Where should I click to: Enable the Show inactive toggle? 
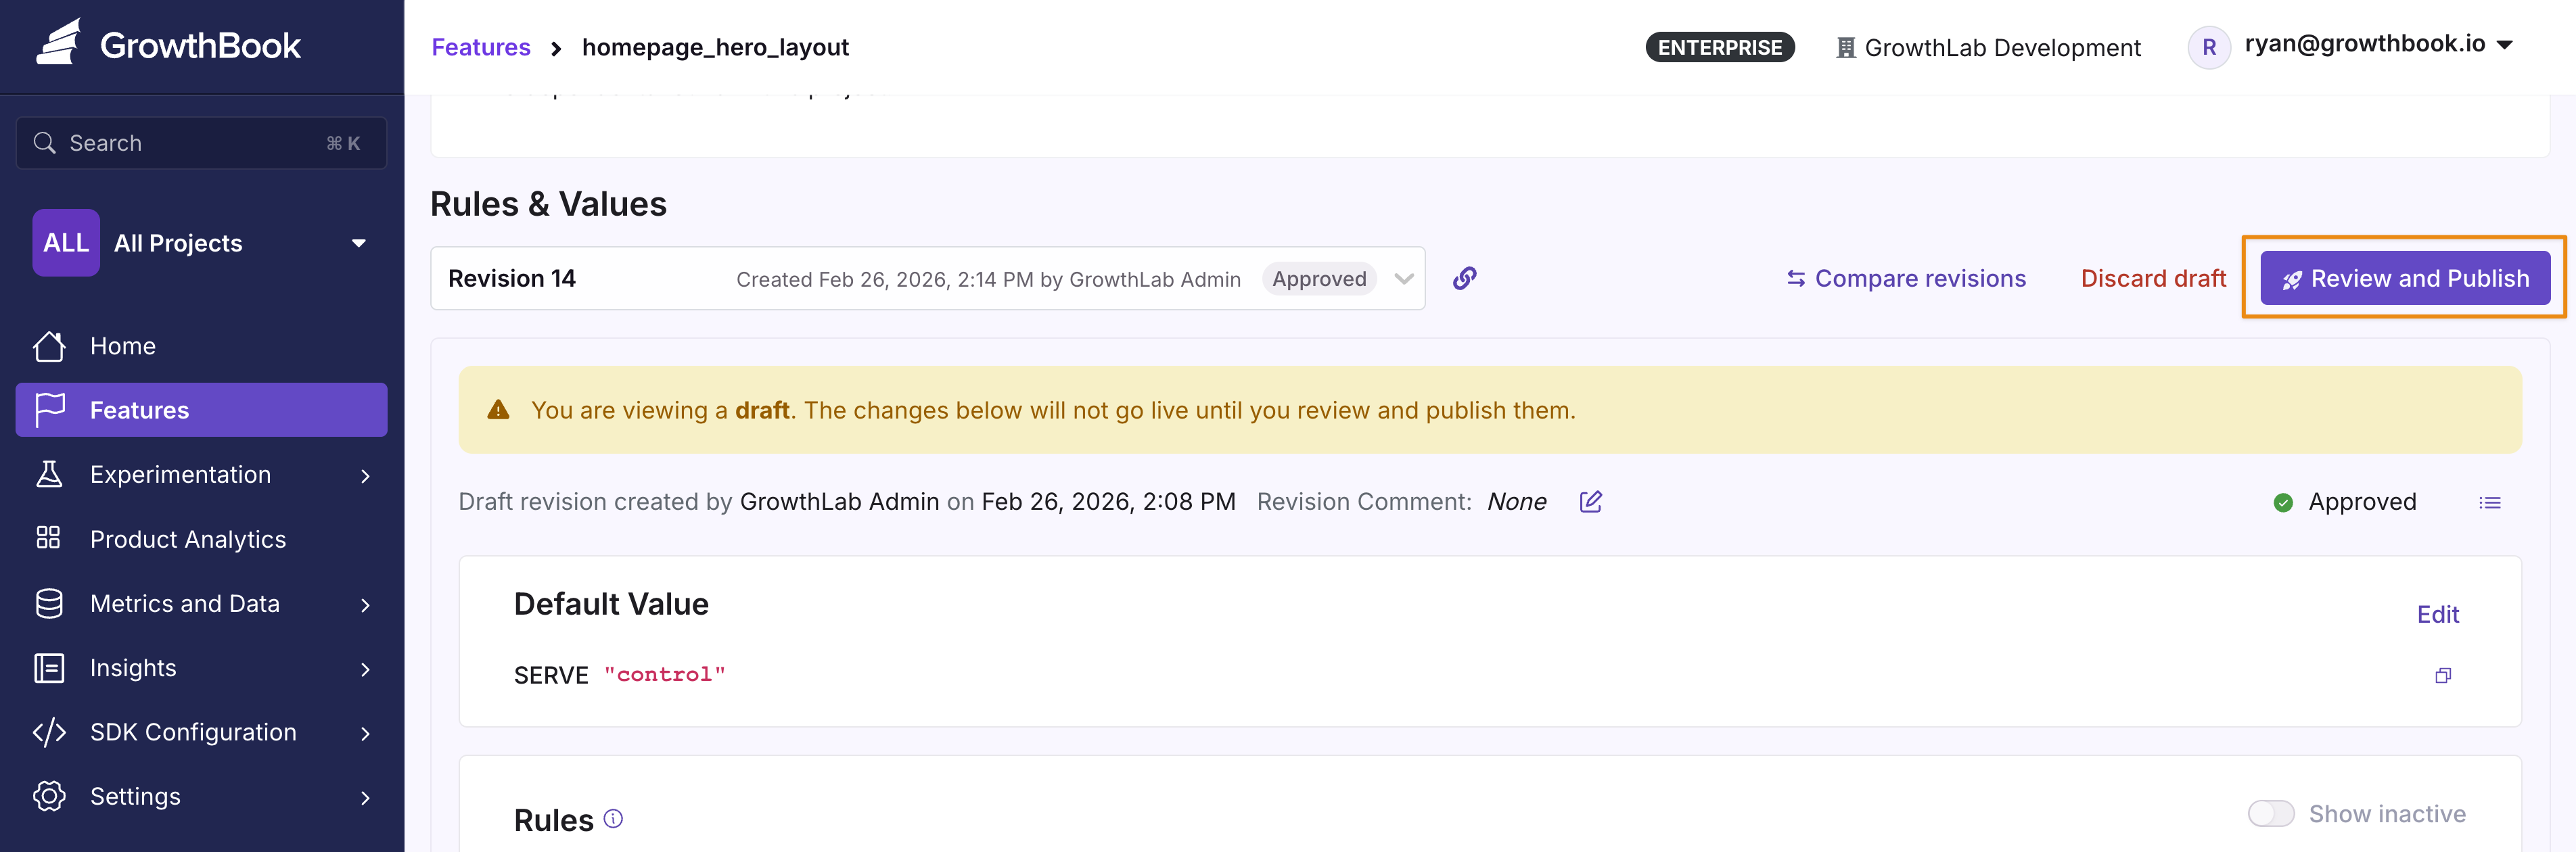point(2271,814)
